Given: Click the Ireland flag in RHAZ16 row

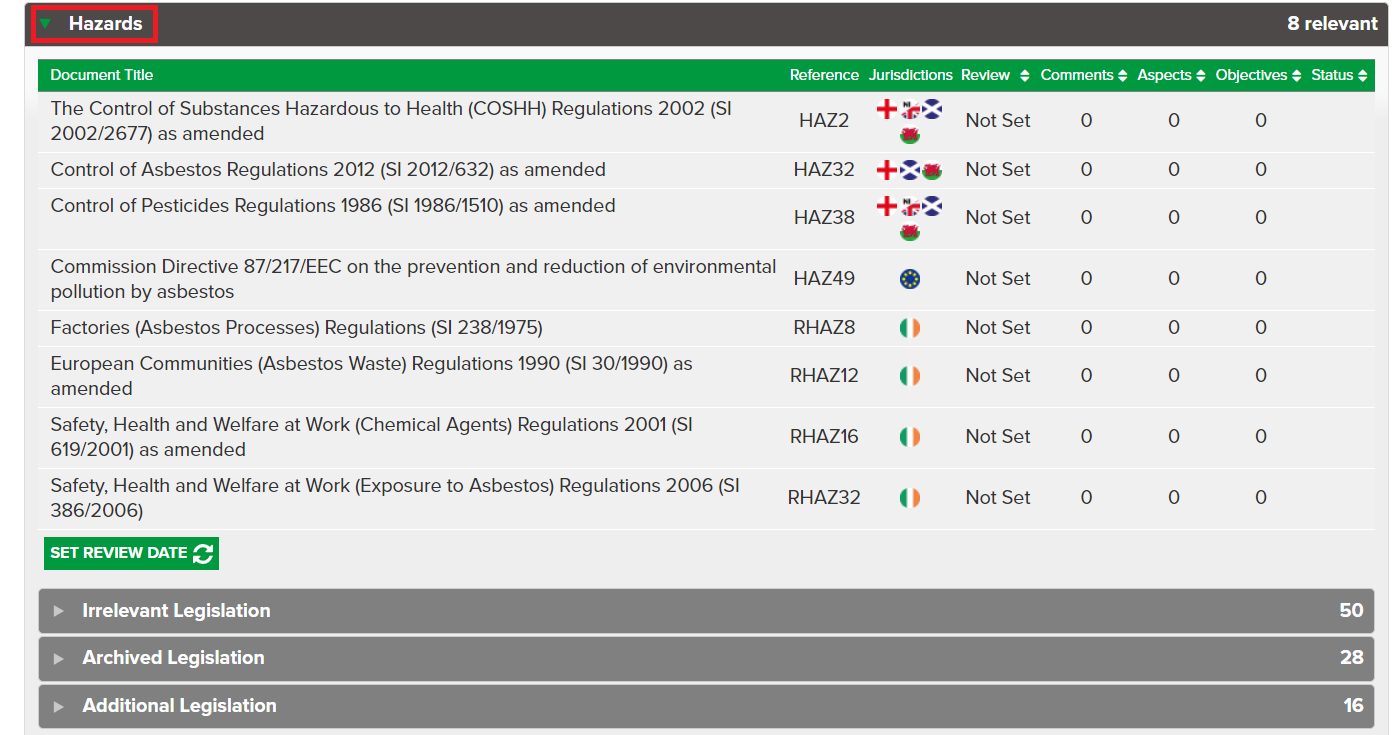Looking at the screenshot, I should pos(910,437).
